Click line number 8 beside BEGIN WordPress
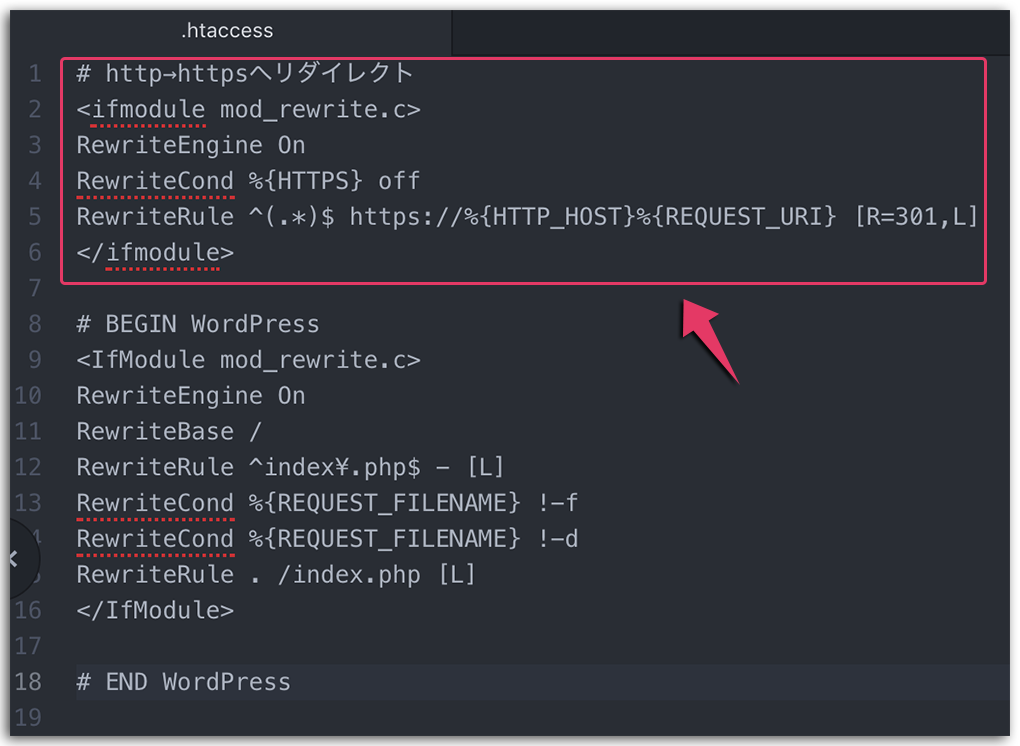 click(36, 323)
